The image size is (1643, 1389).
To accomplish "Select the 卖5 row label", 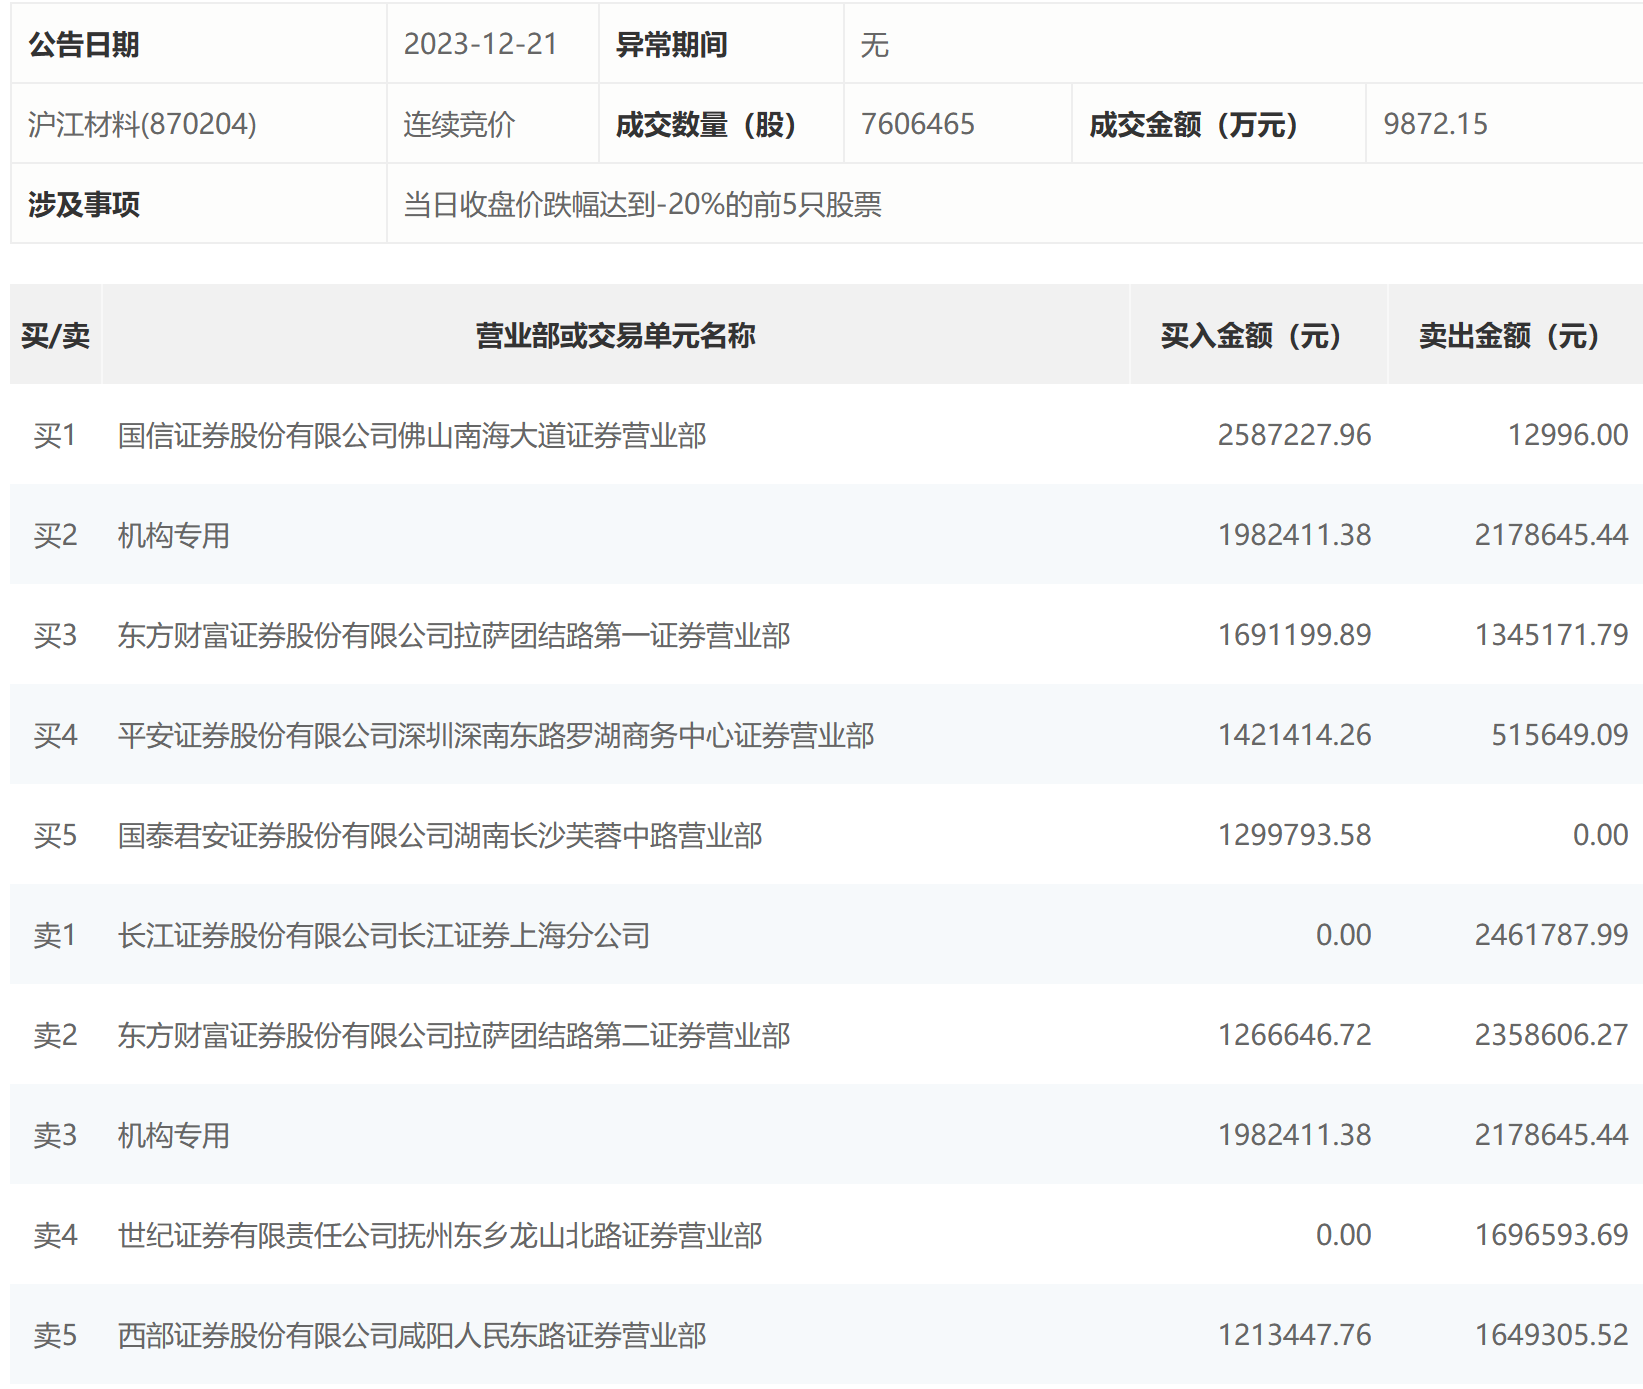I will (55, 1335).
